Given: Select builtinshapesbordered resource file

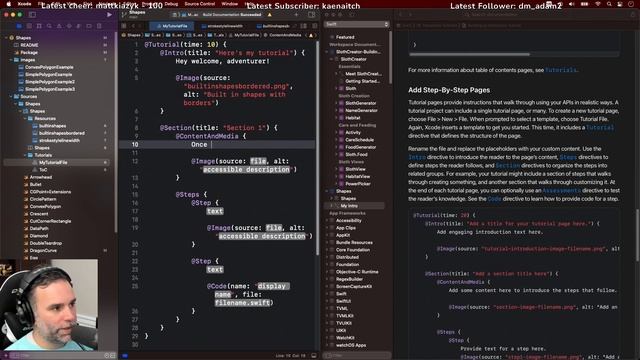Looking at the screenshot, I should point(62,133).
